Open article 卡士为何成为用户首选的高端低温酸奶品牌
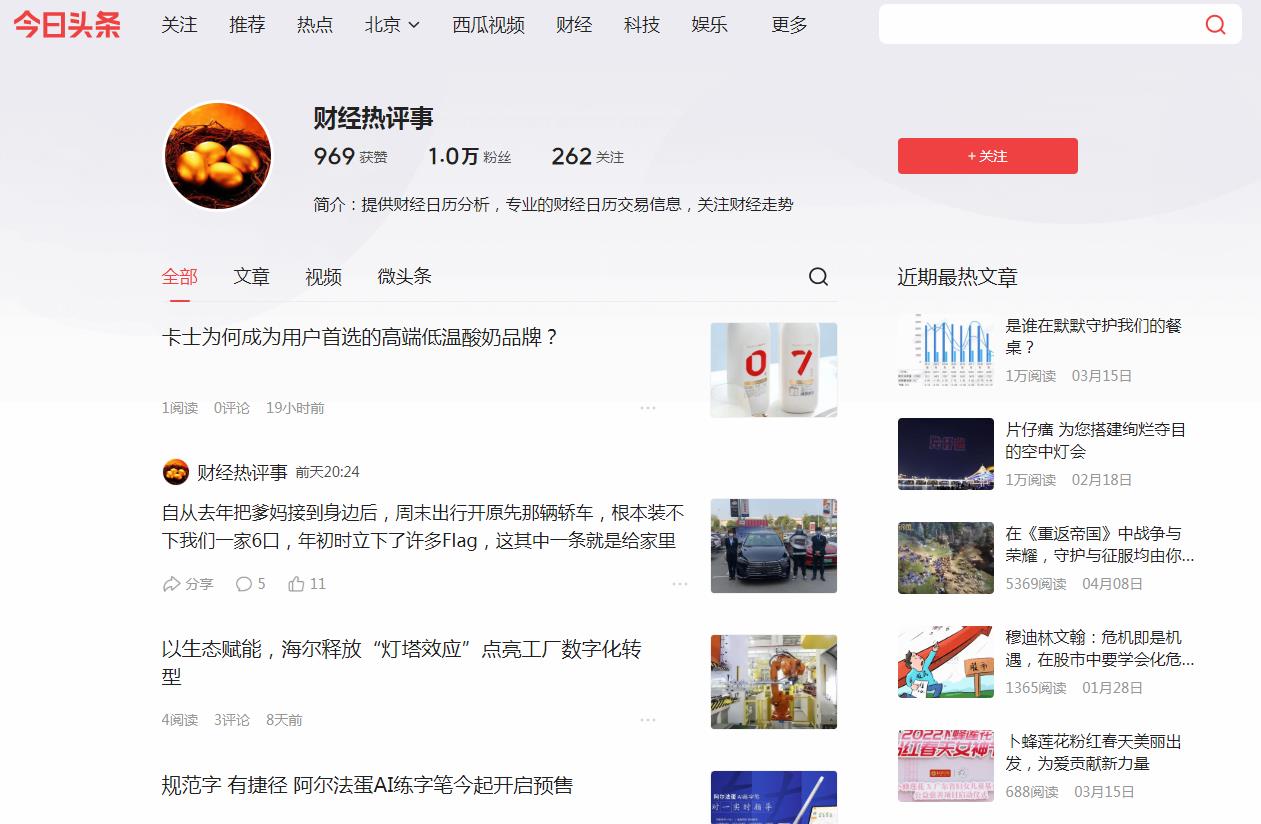 click(360, 338)
